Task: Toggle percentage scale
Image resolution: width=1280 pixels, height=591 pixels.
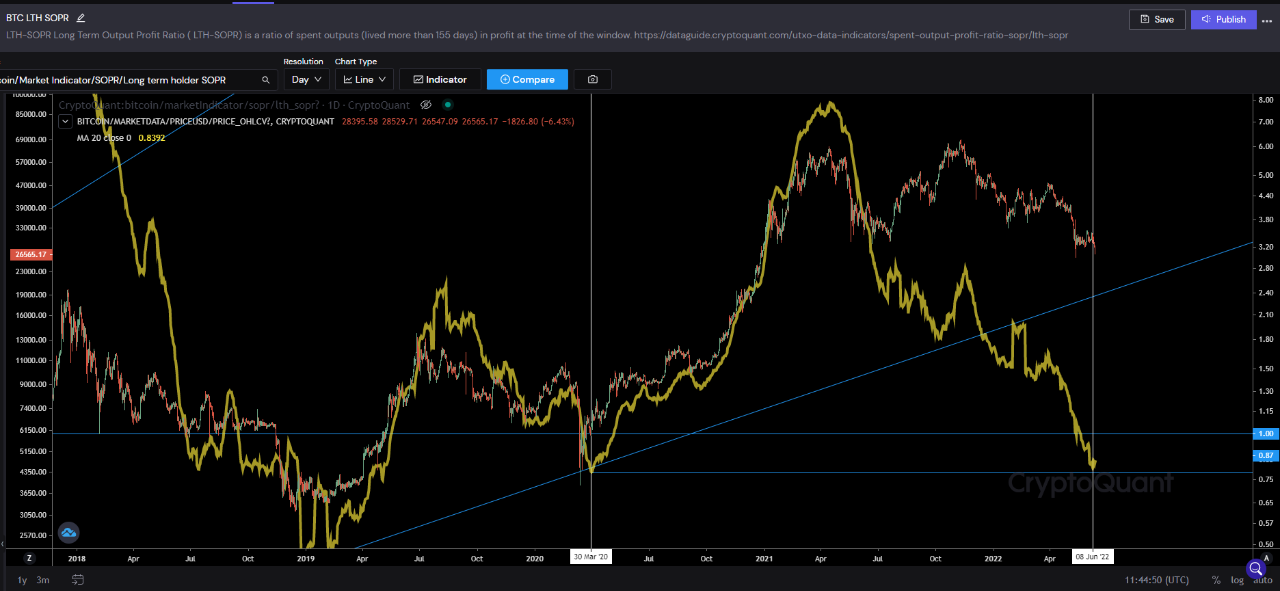Action: point(1216,580)
